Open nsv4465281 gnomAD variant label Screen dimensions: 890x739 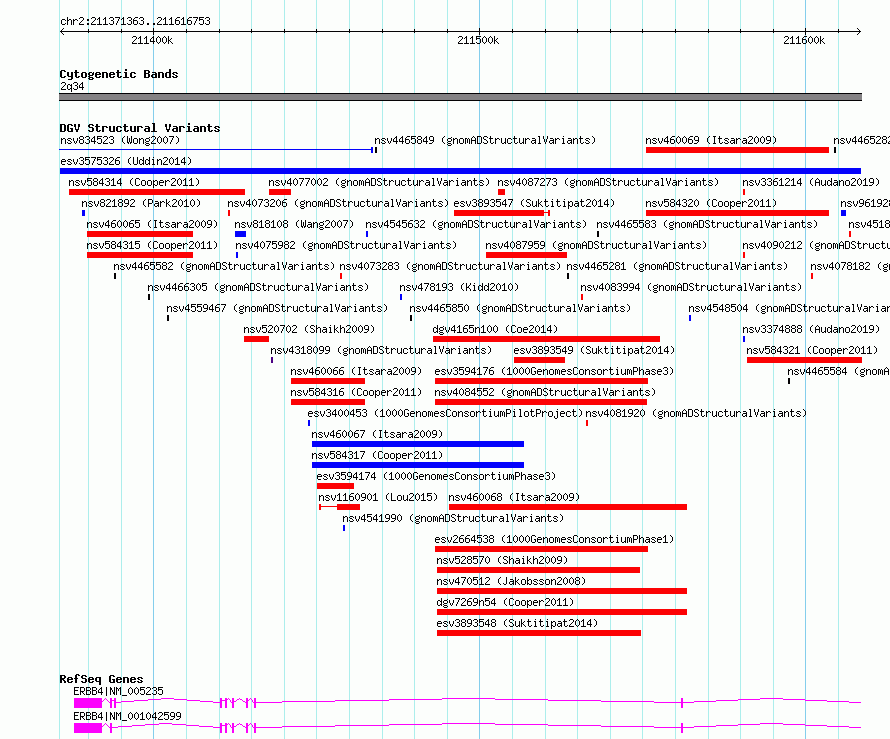(x=677, y=266)
